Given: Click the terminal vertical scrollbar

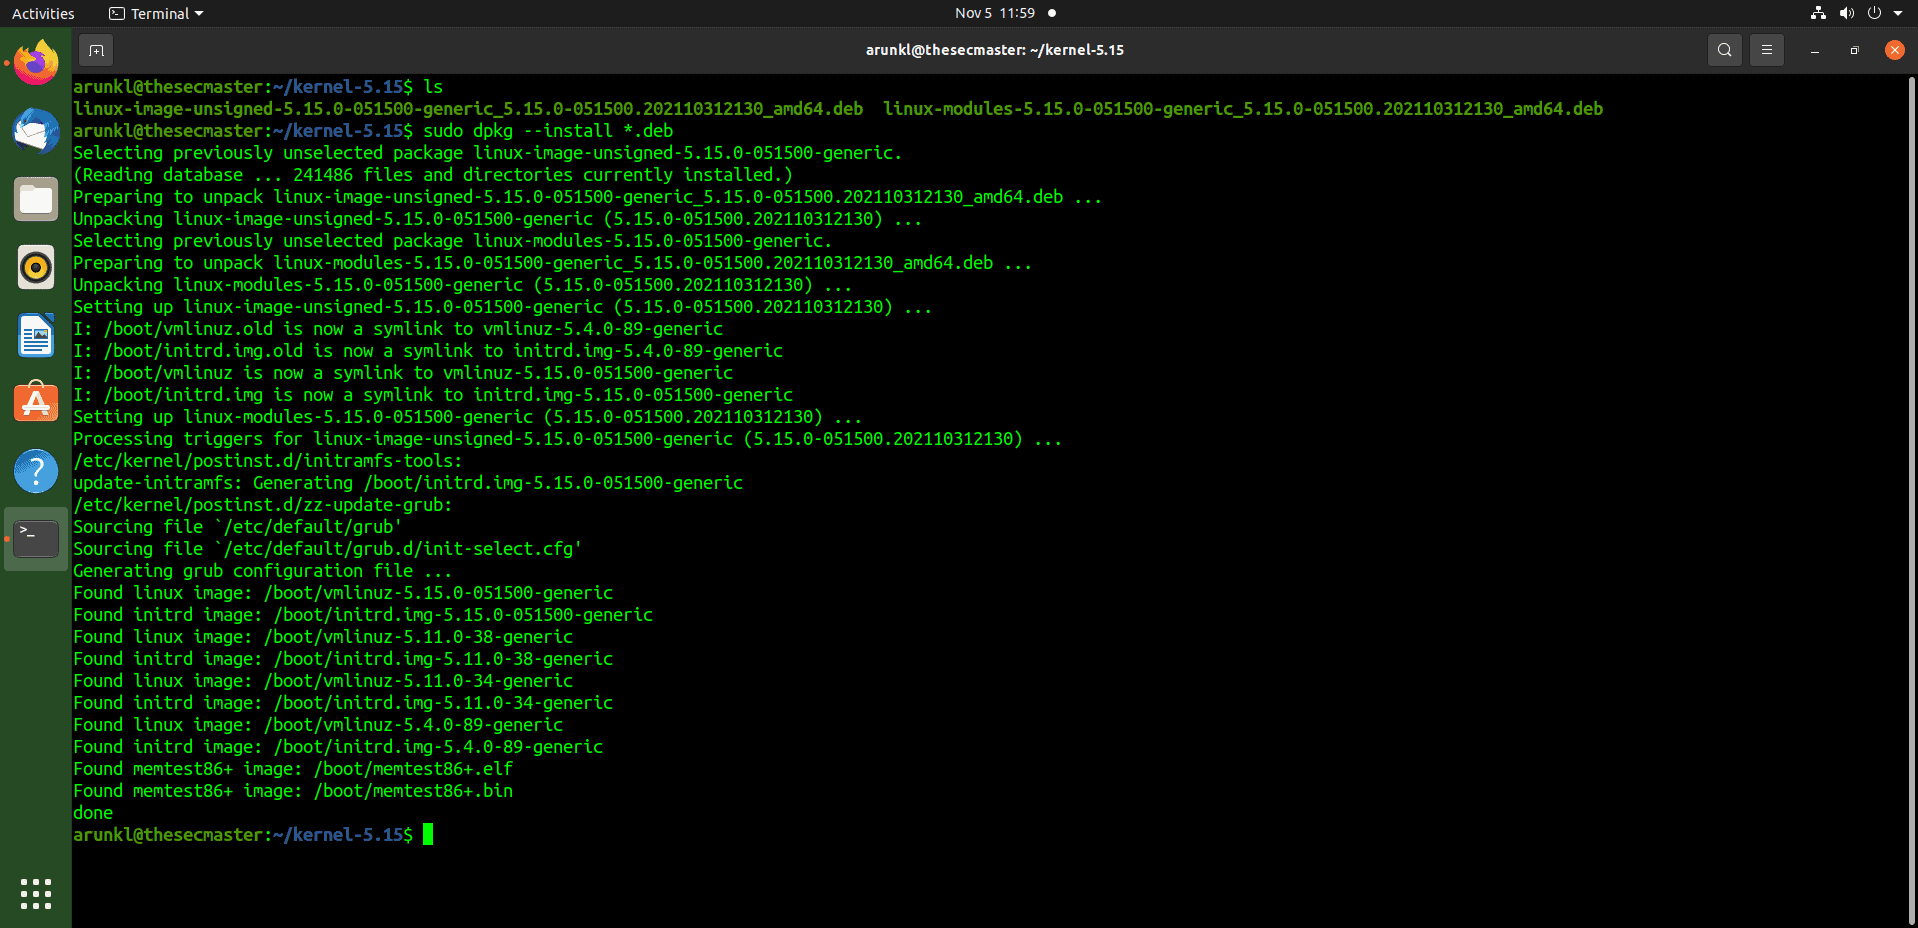Looking at the screenshot, I should [1912, 500].
